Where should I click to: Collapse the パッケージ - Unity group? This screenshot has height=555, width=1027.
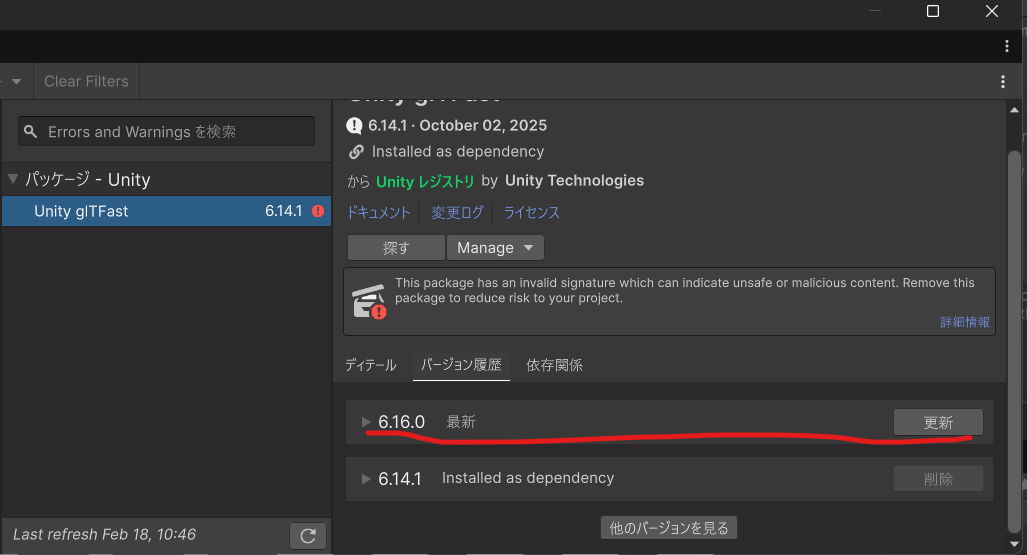13,179
